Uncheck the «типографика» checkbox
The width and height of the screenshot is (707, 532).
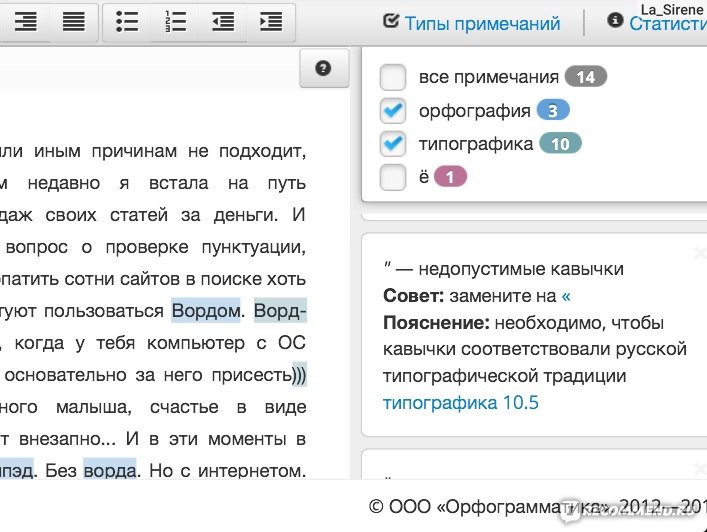click(x=393, y=144)
